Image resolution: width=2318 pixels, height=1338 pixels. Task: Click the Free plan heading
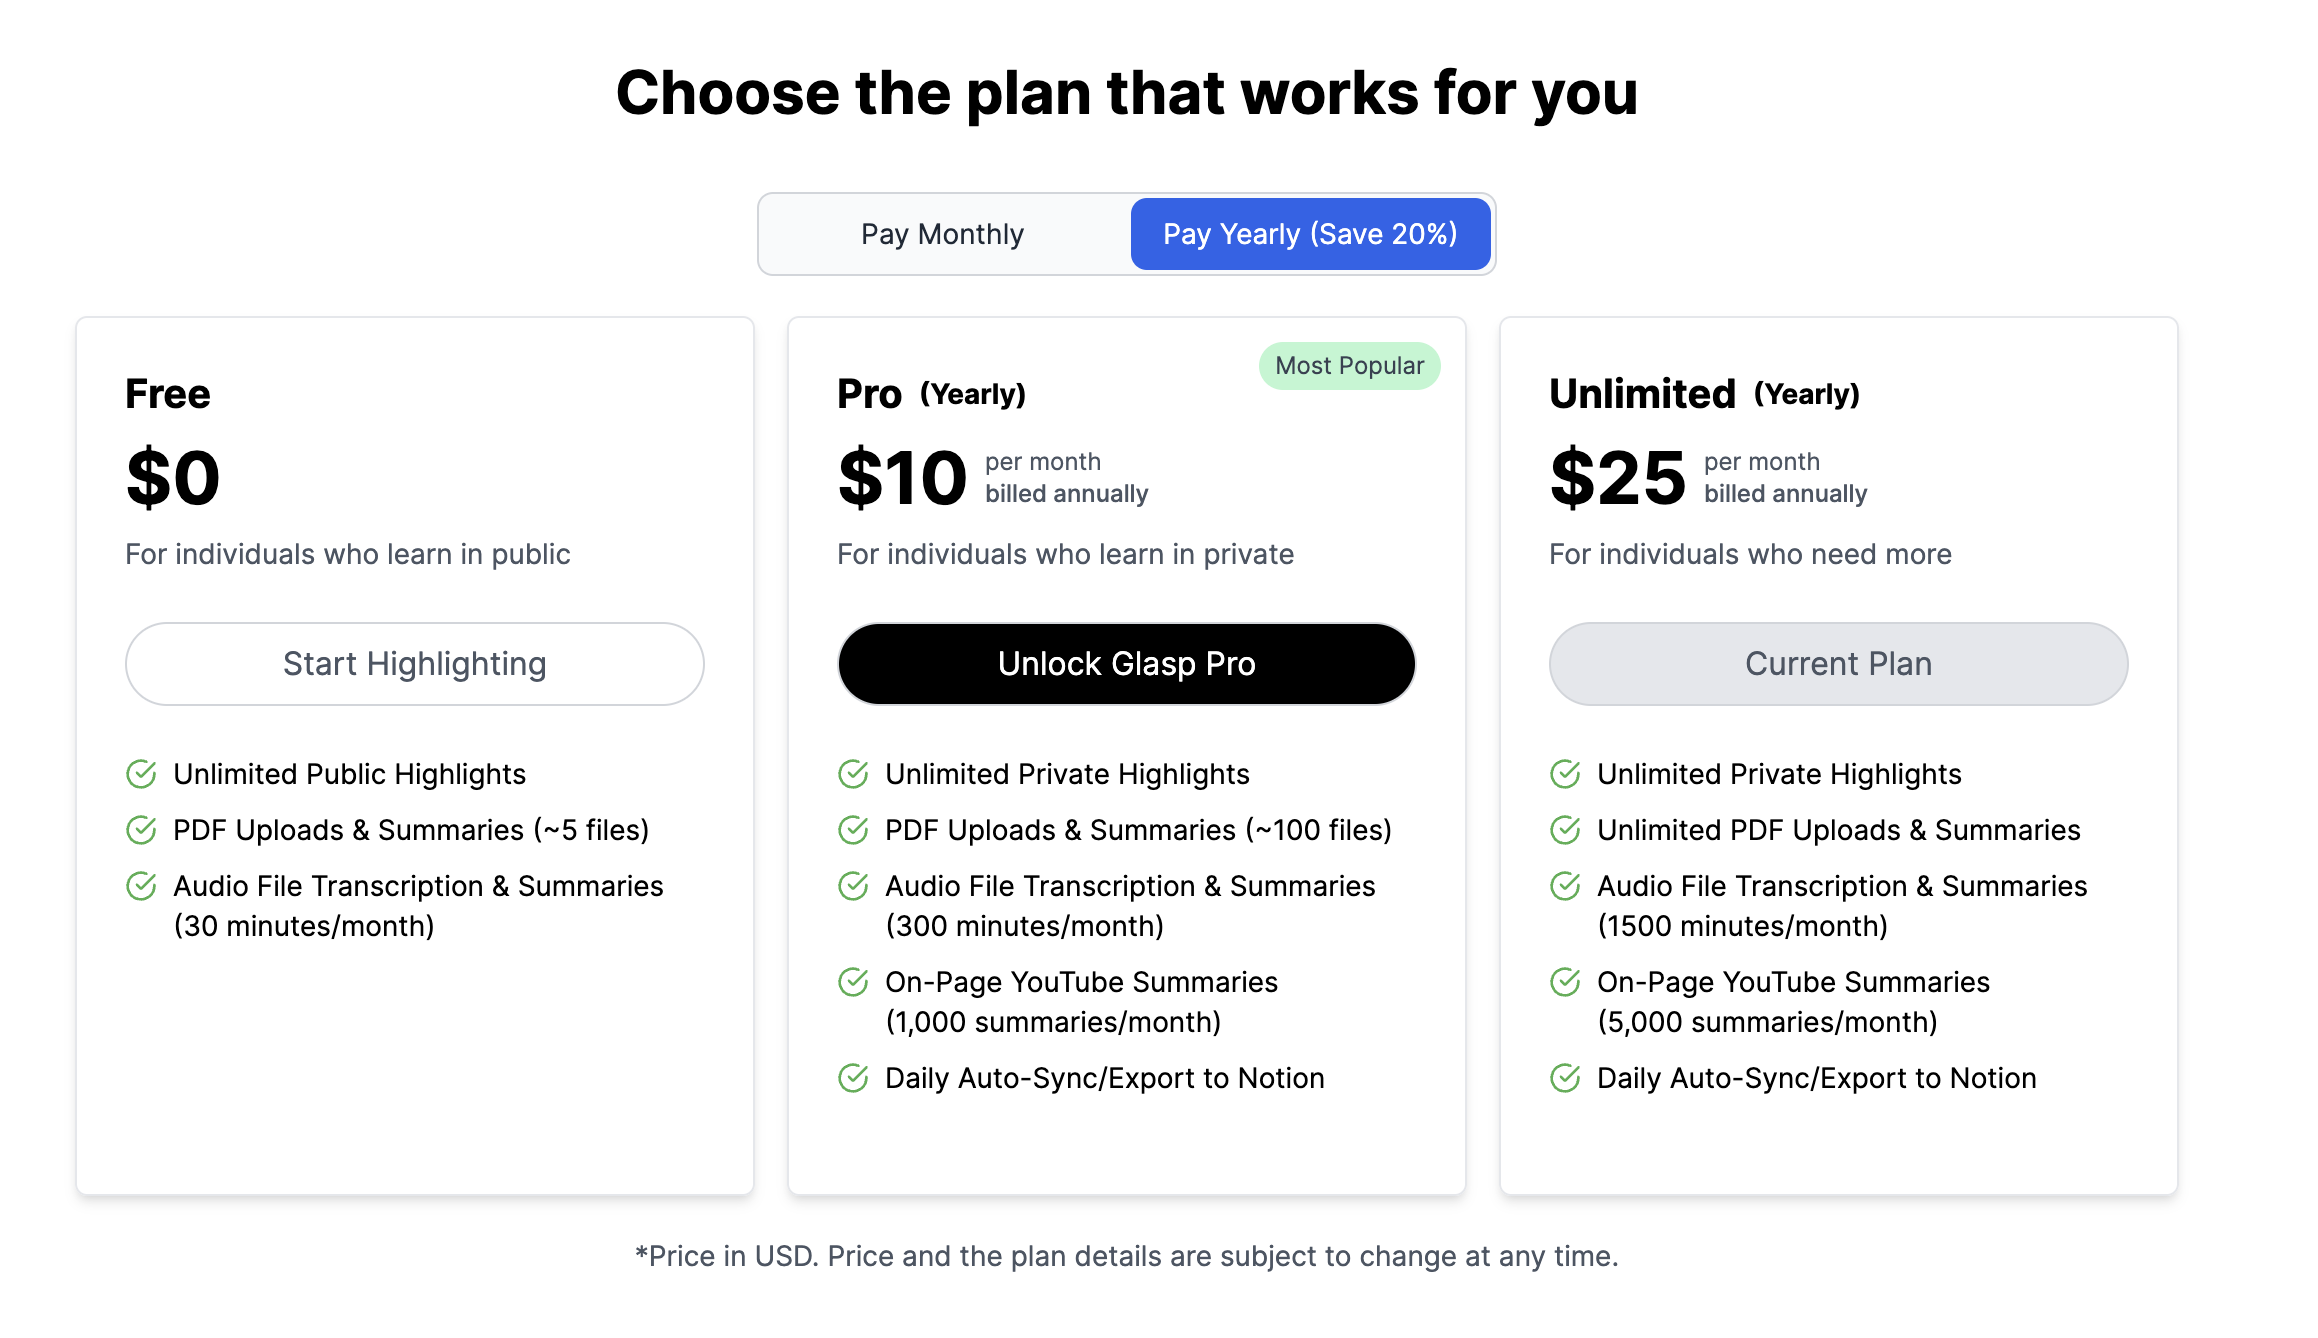point(168,394)
